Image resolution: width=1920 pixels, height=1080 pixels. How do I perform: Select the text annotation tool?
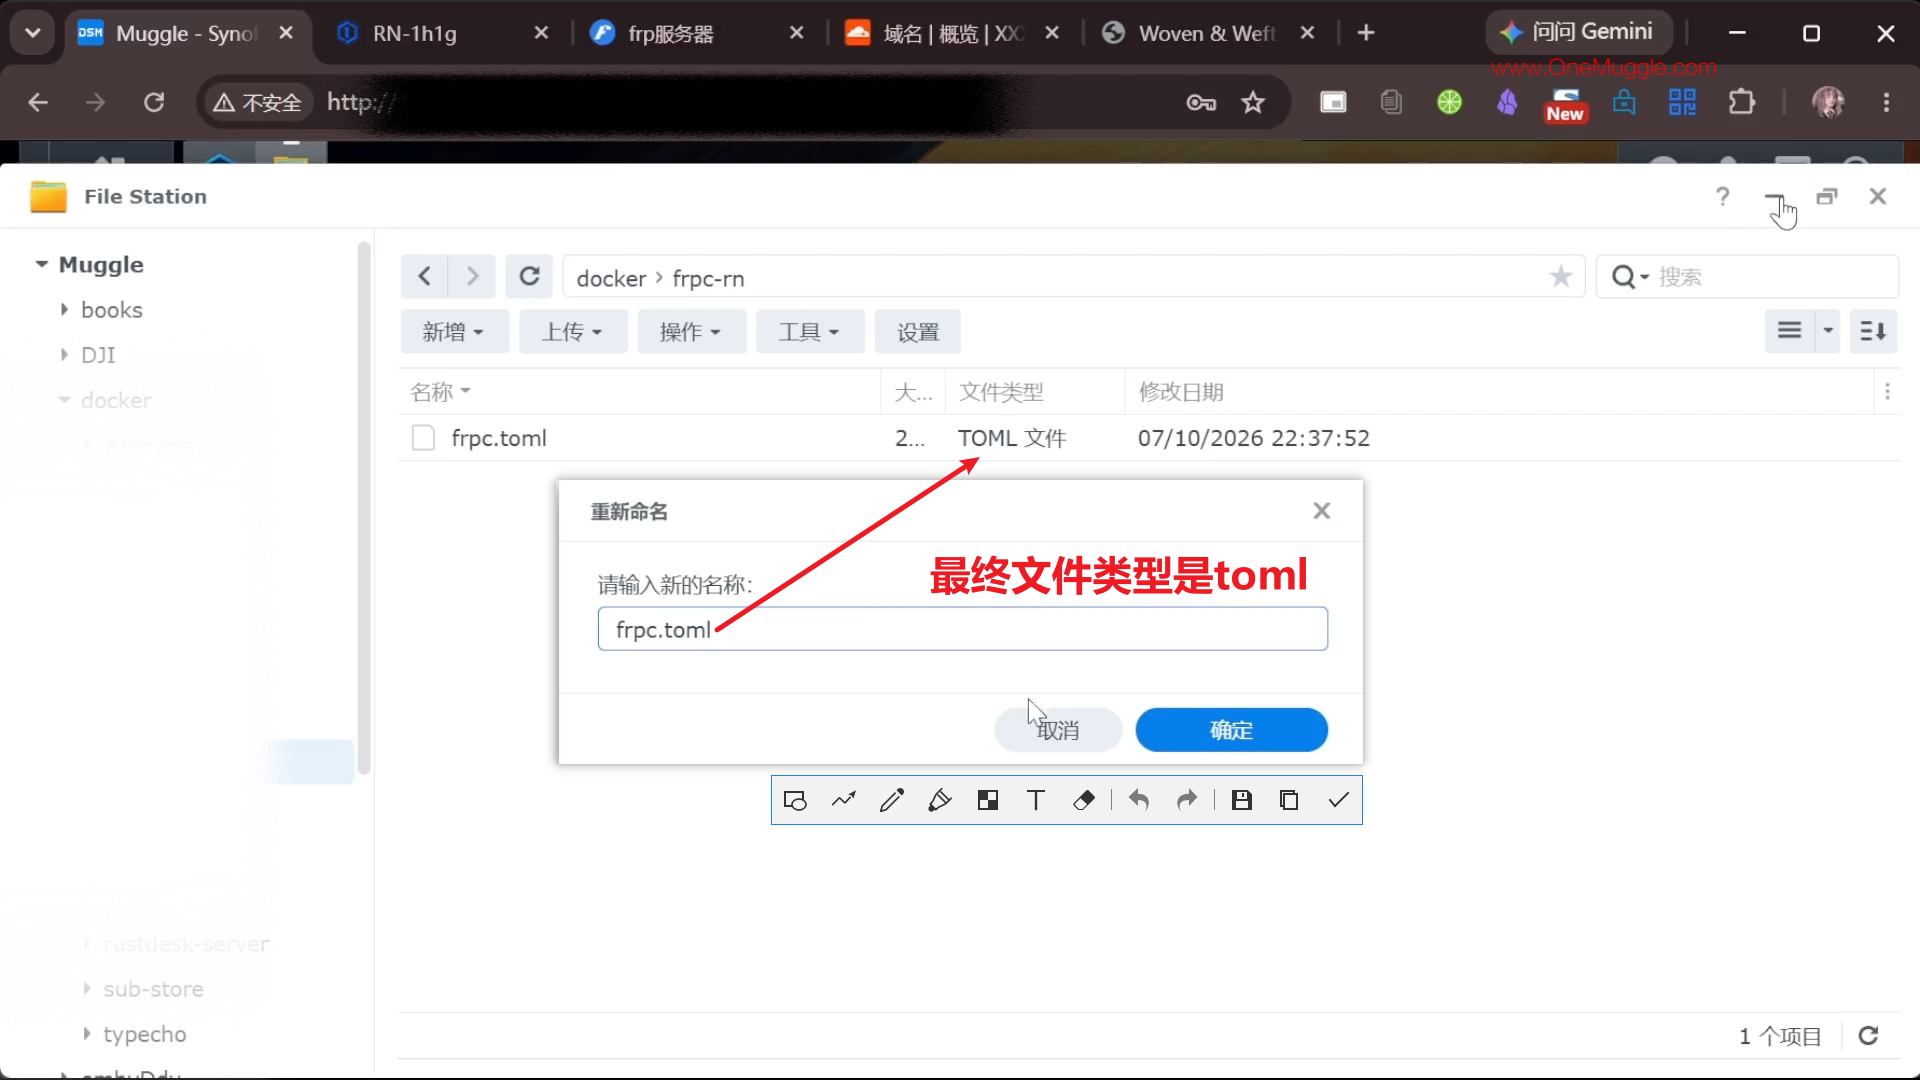point(1036,800)
